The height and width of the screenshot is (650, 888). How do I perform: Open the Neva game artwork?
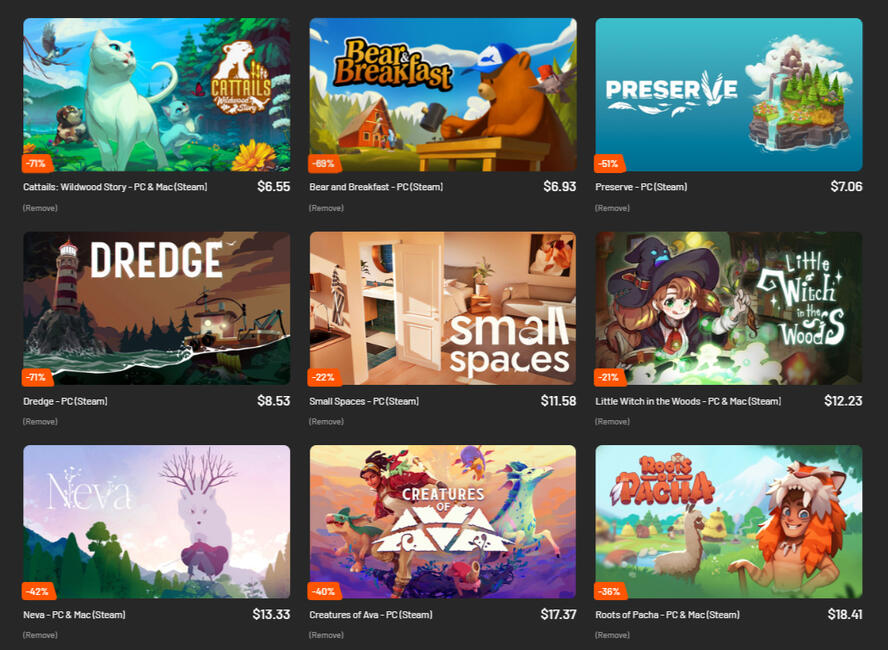pyautogui.click(x=157, y=521)
